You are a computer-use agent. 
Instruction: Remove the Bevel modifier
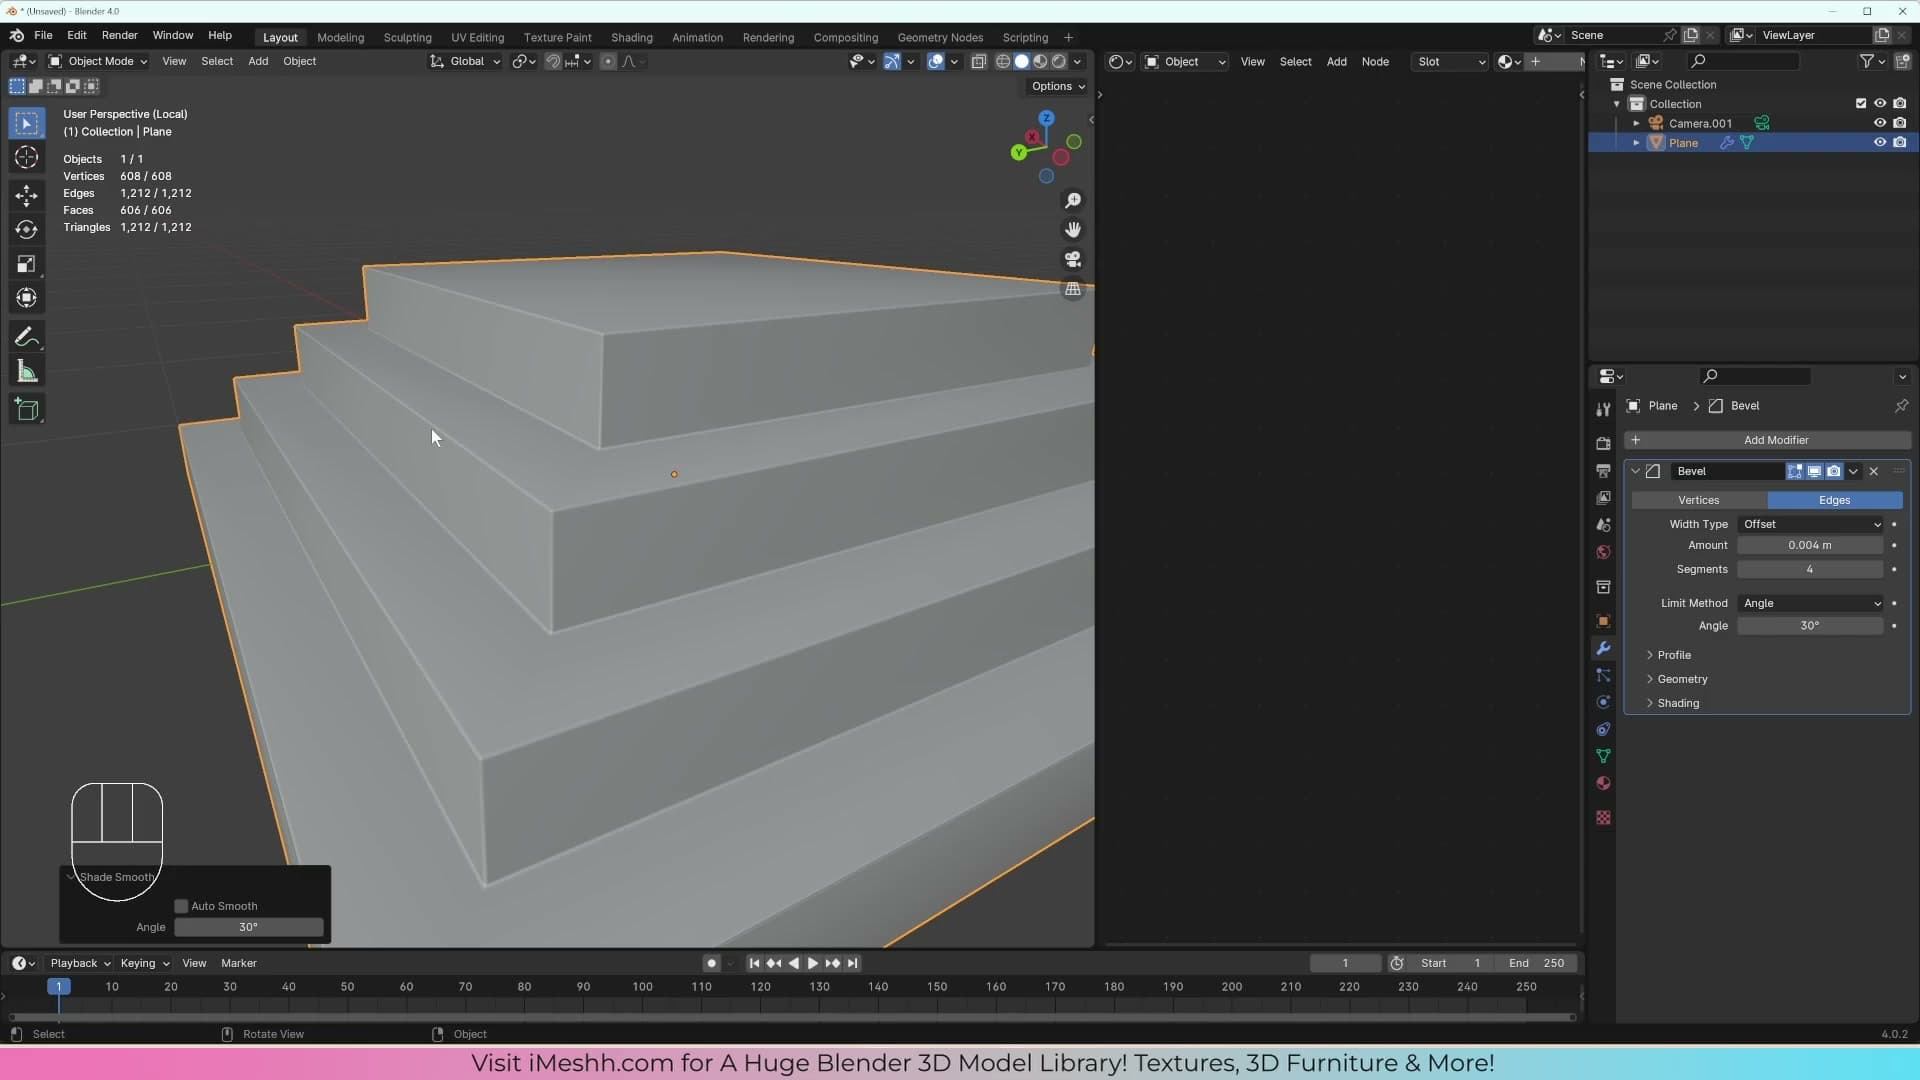1874,471
